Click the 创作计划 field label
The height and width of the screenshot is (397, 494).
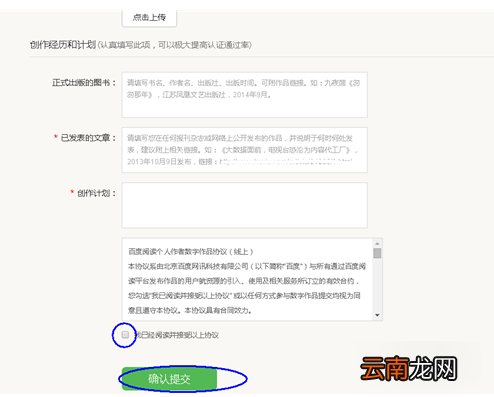[x=96, y=193]
